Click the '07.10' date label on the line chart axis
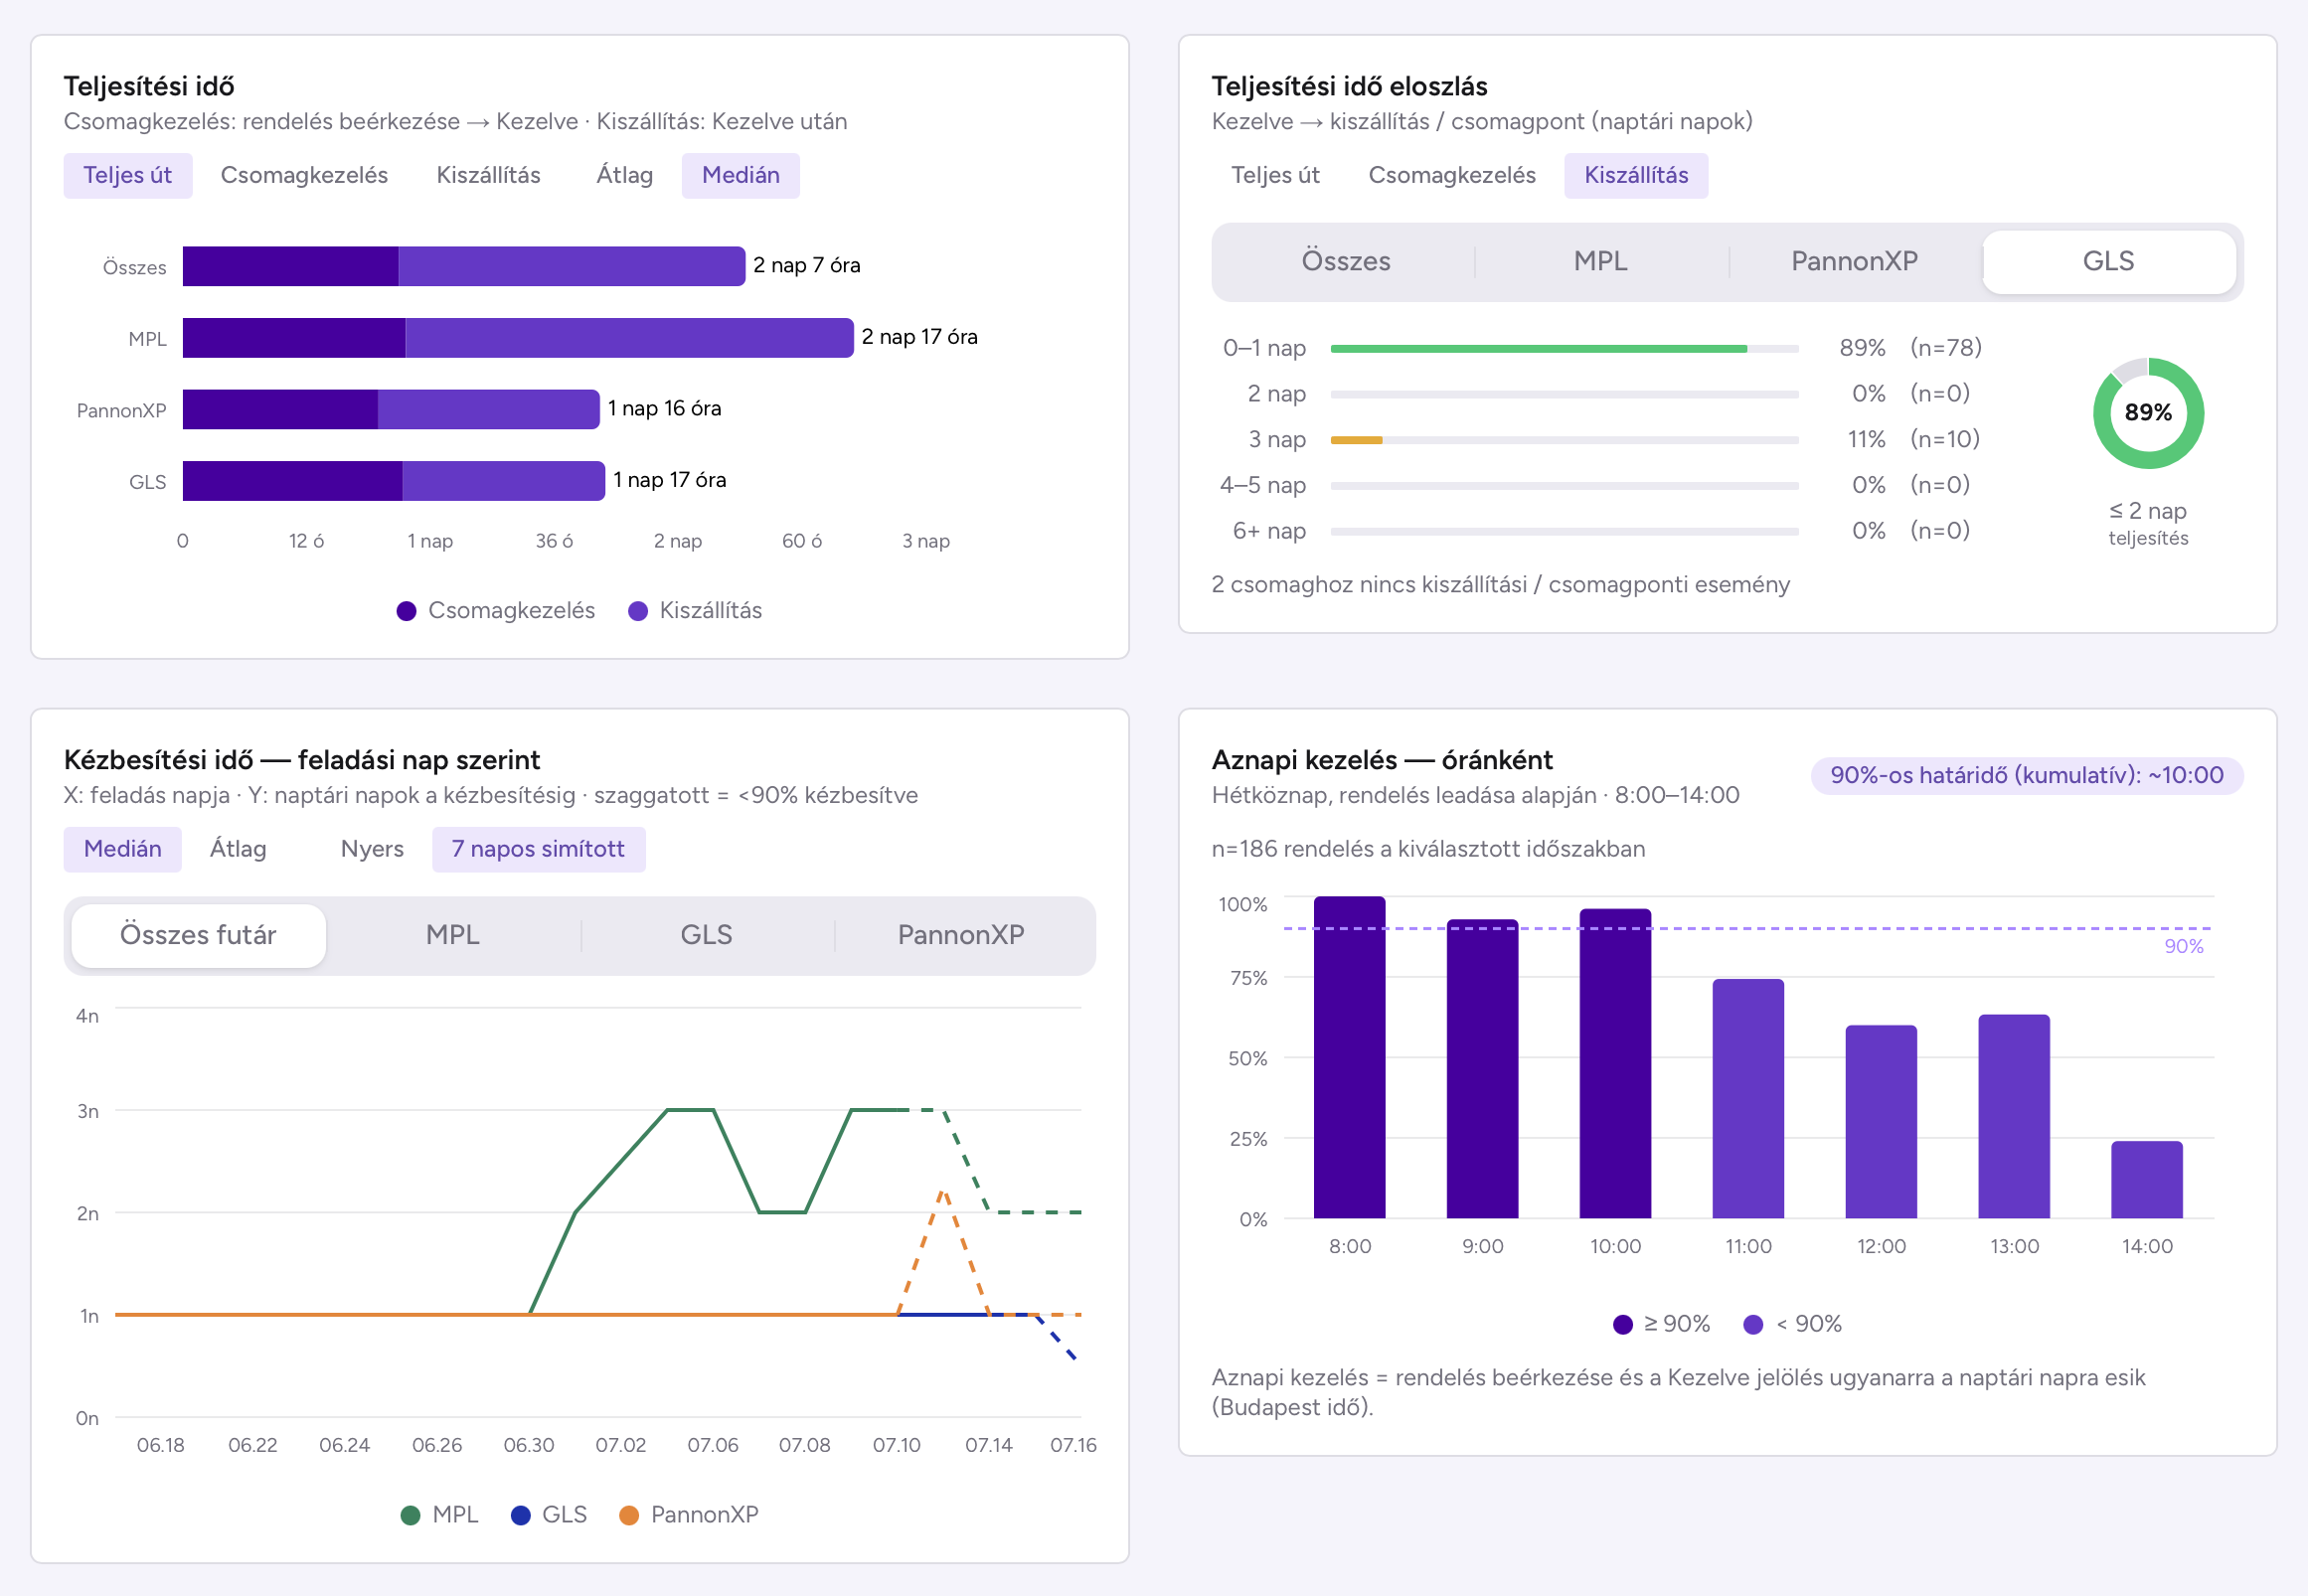Screen dimensions: 2308x1596 point(897,1446)
